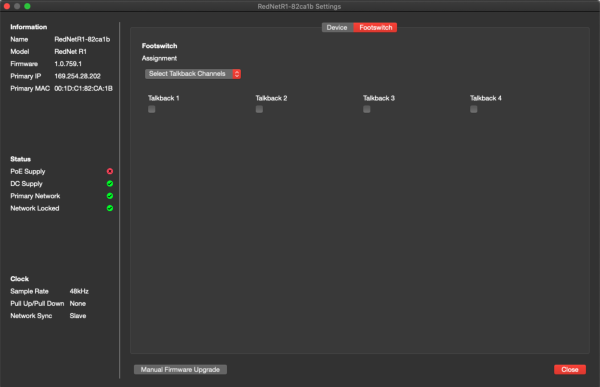Click the model value RedNet R1

pos(70,52)
